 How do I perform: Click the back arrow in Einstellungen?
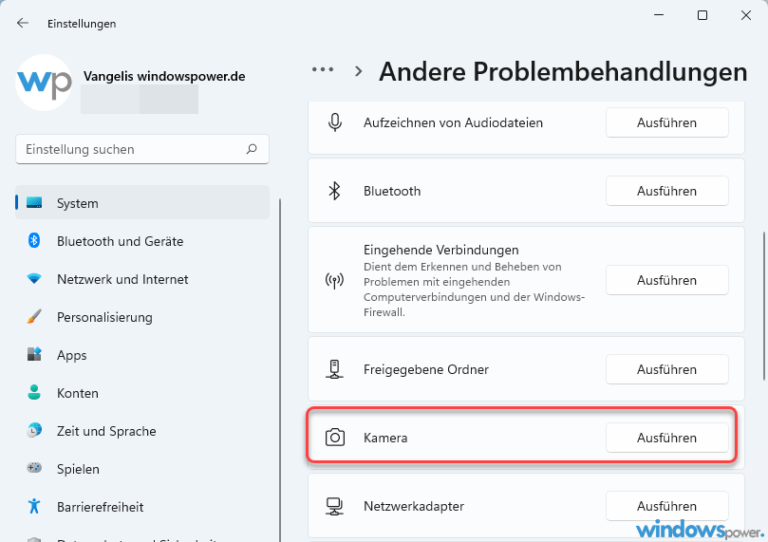23,23
